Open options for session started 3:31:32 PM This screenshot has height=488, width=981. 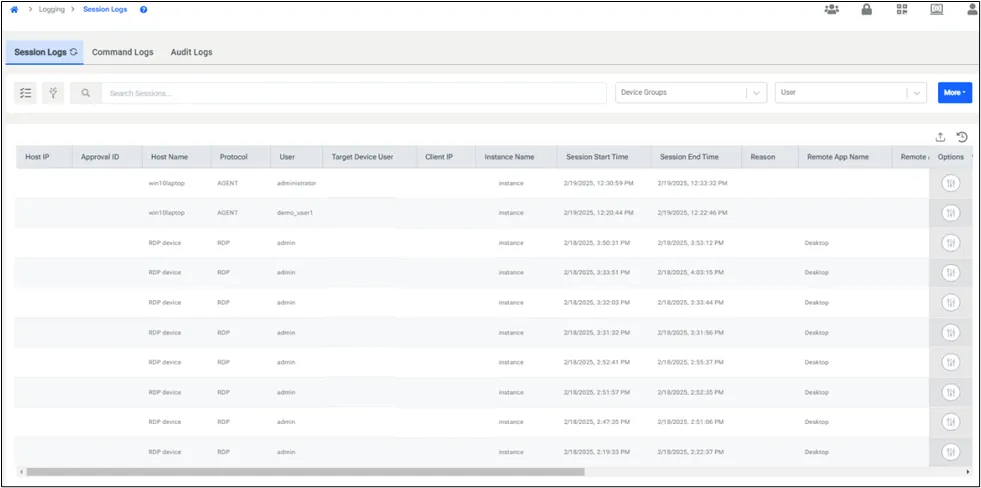click(x=950, y=333)
